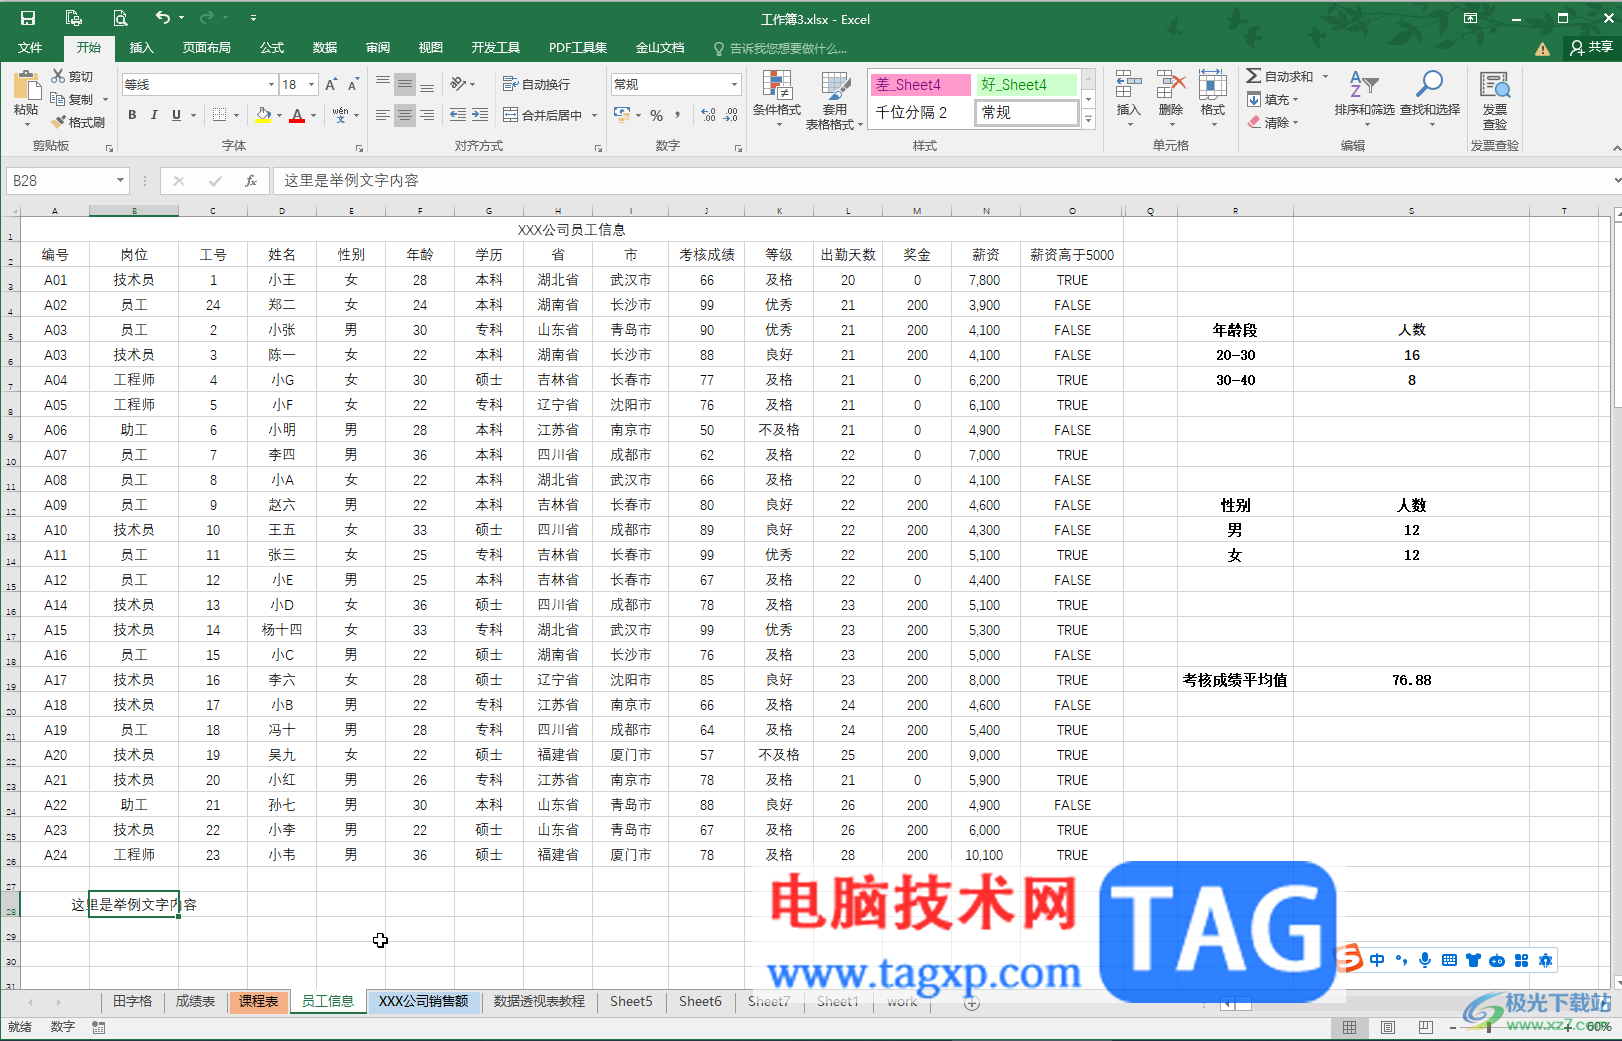The width and height of the screenshot is (1622, 1041).
Task: Open the borders dropdown arrow
Action: point(236,116)
